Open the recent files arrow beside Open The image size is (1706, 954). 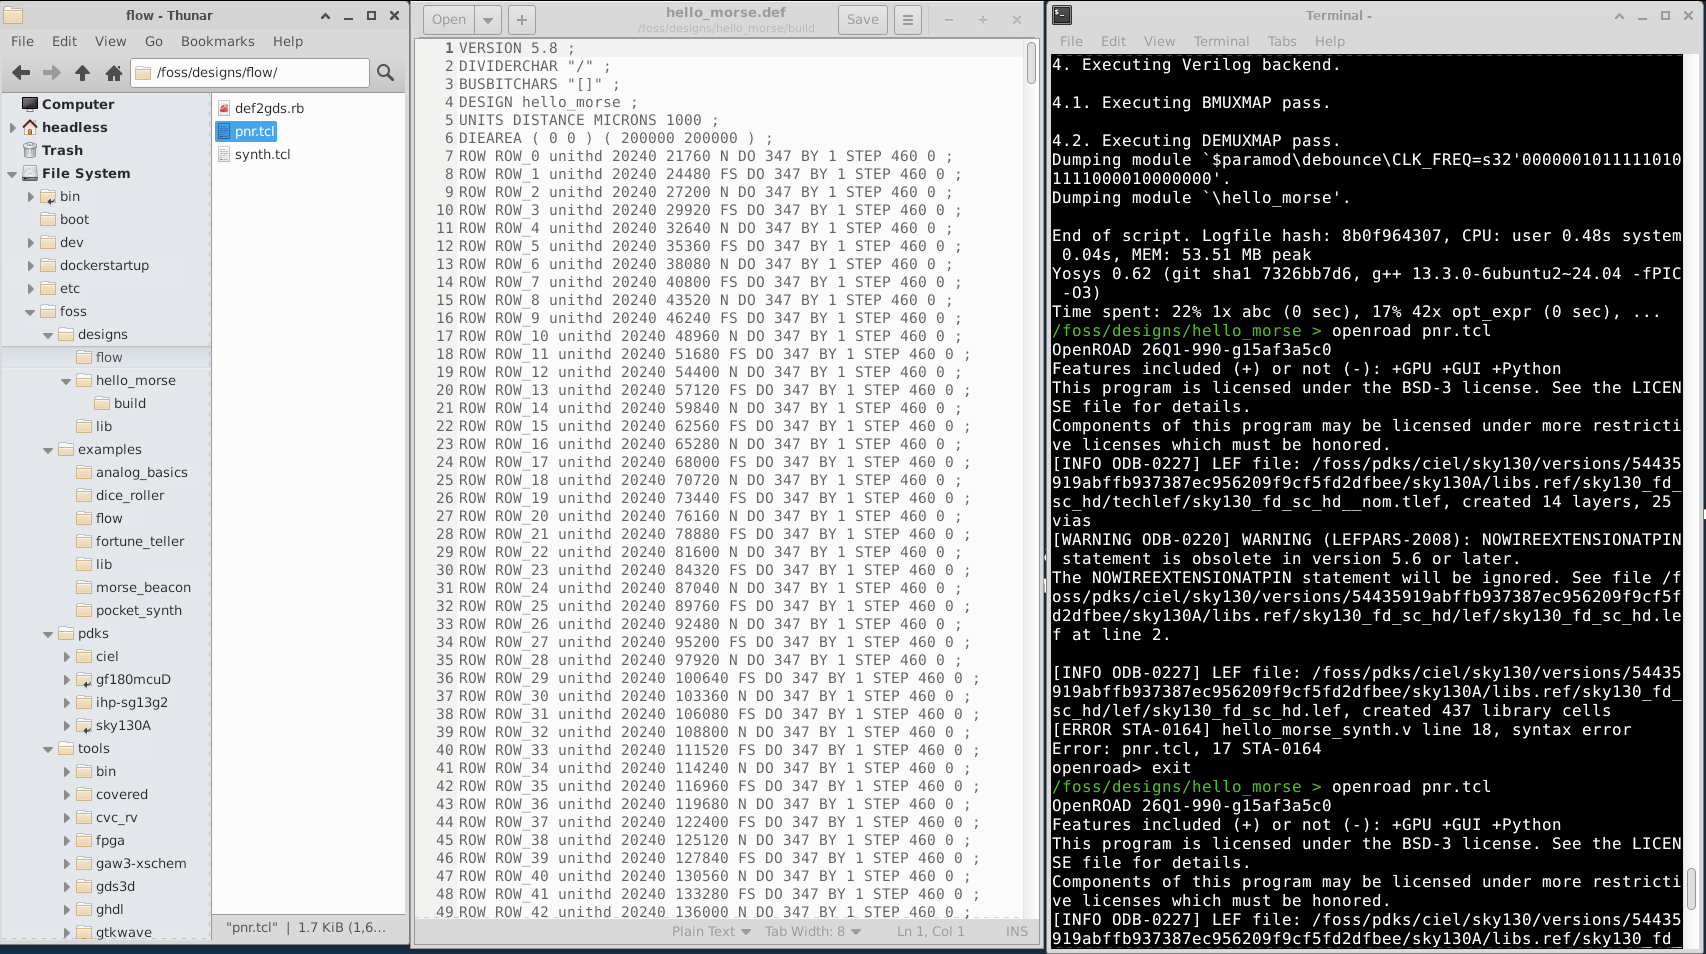point(489,19)
